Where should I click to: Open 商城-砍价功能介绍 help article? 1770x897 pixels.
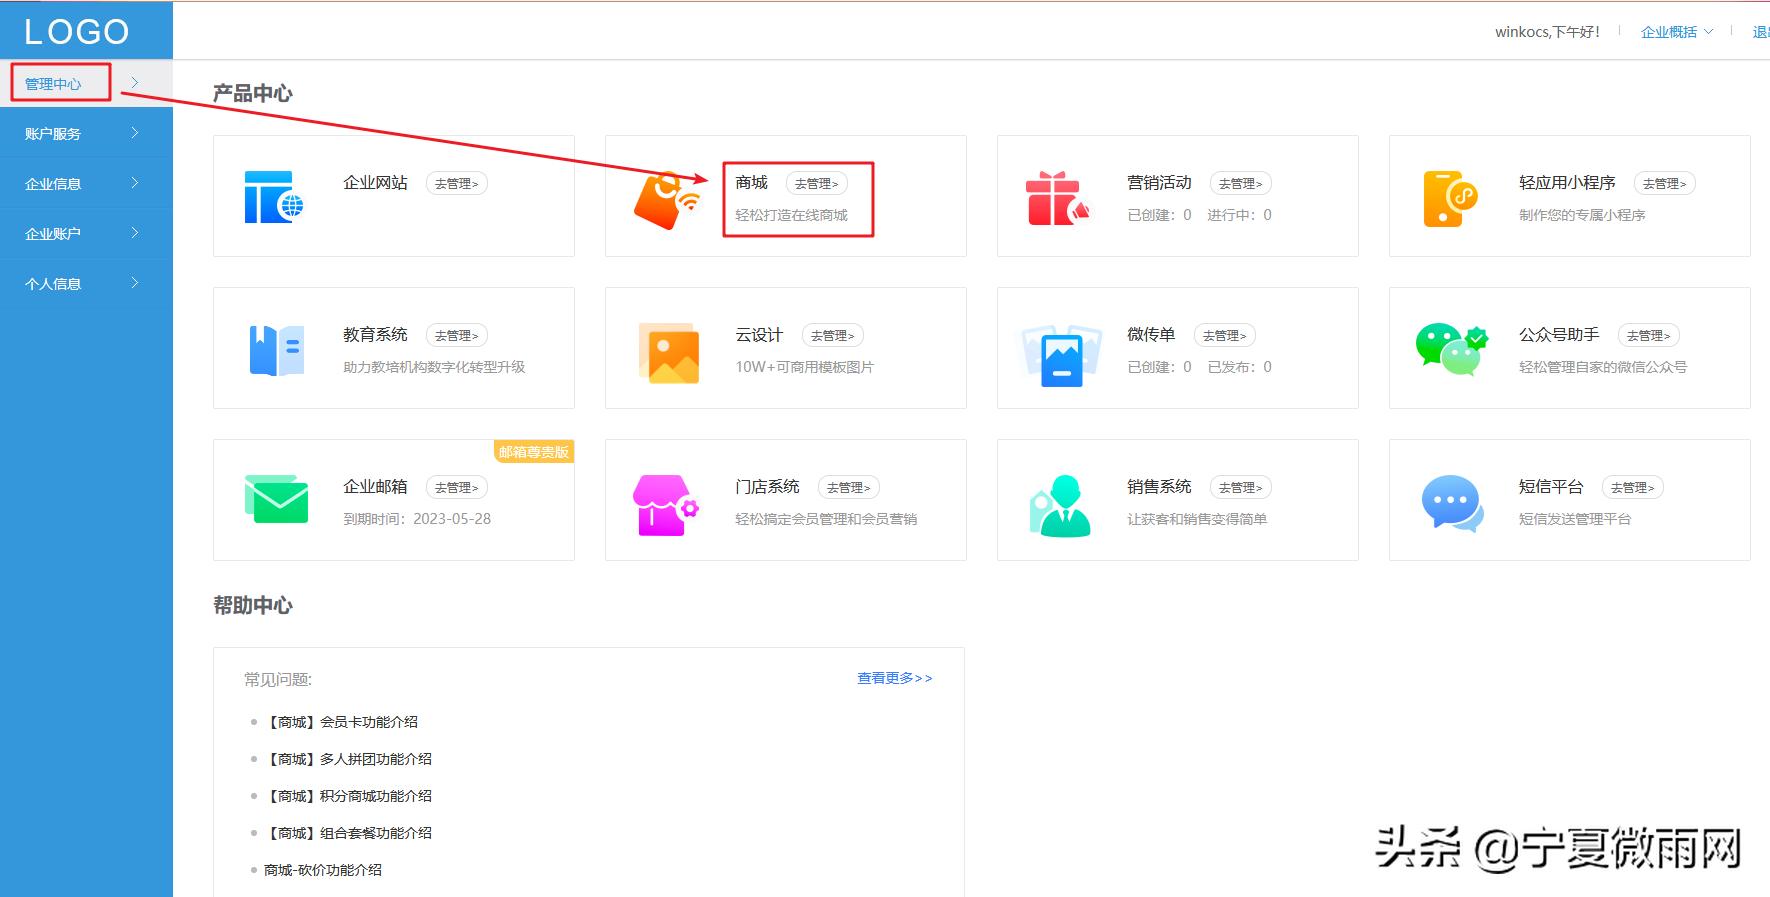pos(323,870)
